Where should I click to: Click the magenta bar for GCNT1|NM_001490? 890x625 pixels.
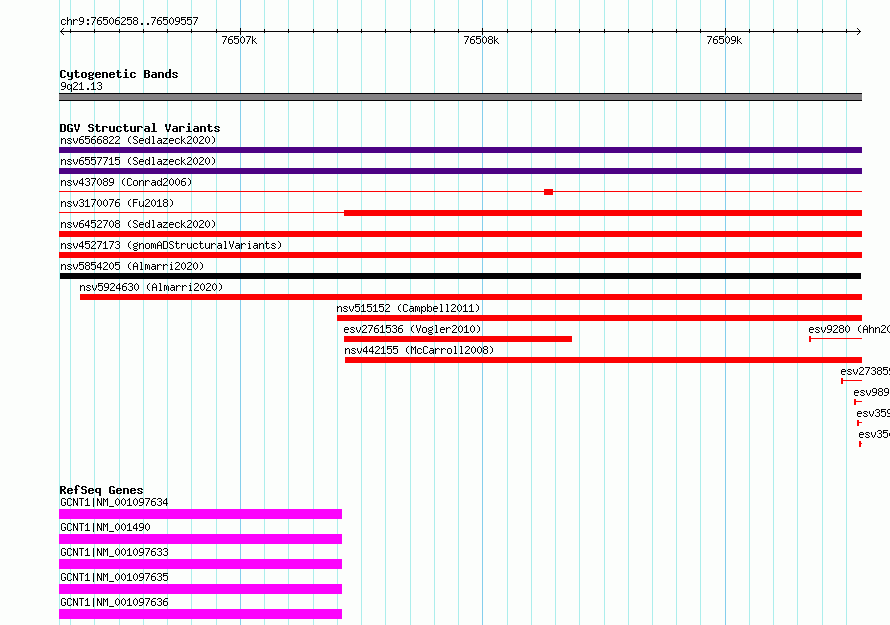click(200, 539)
